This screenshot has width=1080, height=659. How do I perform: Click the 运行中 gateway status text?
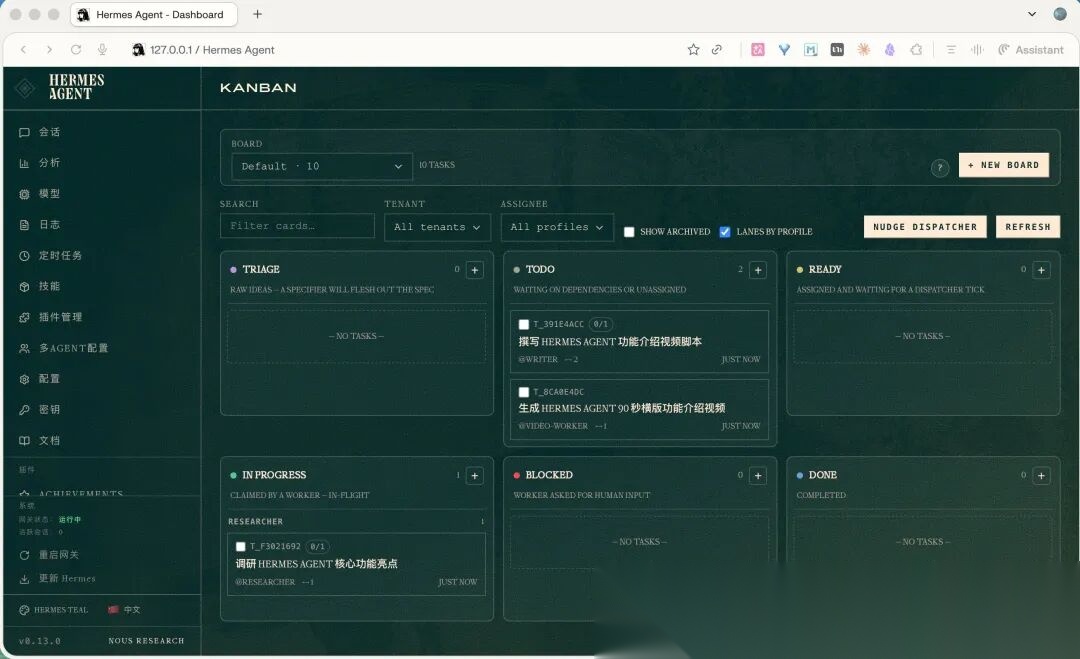(70, 520)
